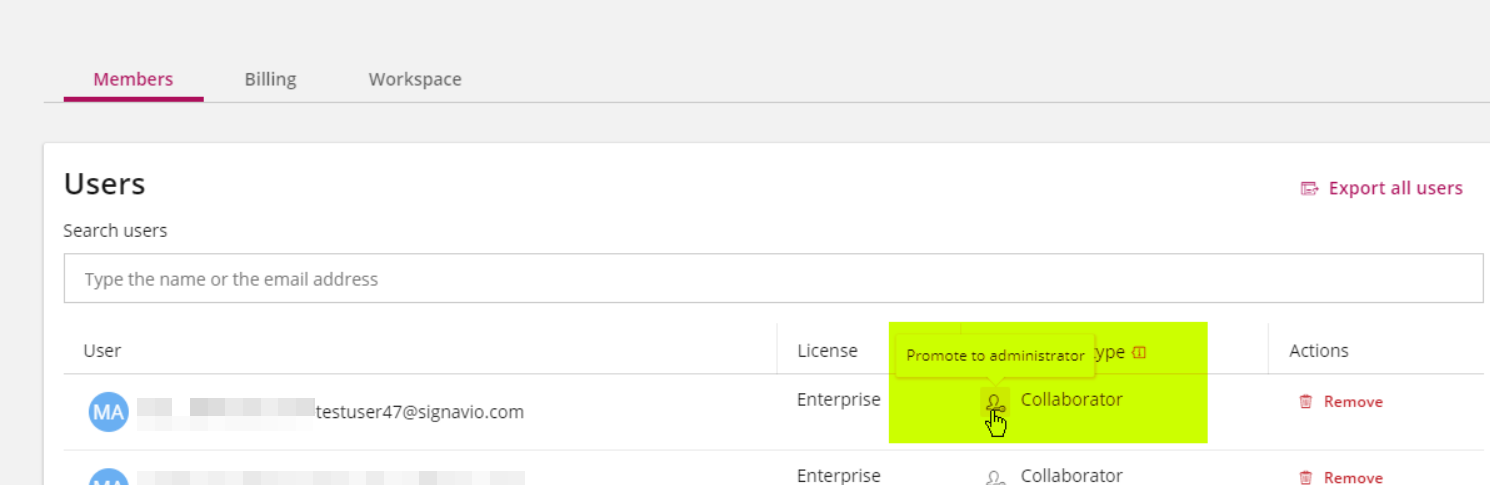Click the trash icon in the second user row
This screenshot has height=485, width=1490.
coord(1305,478)
